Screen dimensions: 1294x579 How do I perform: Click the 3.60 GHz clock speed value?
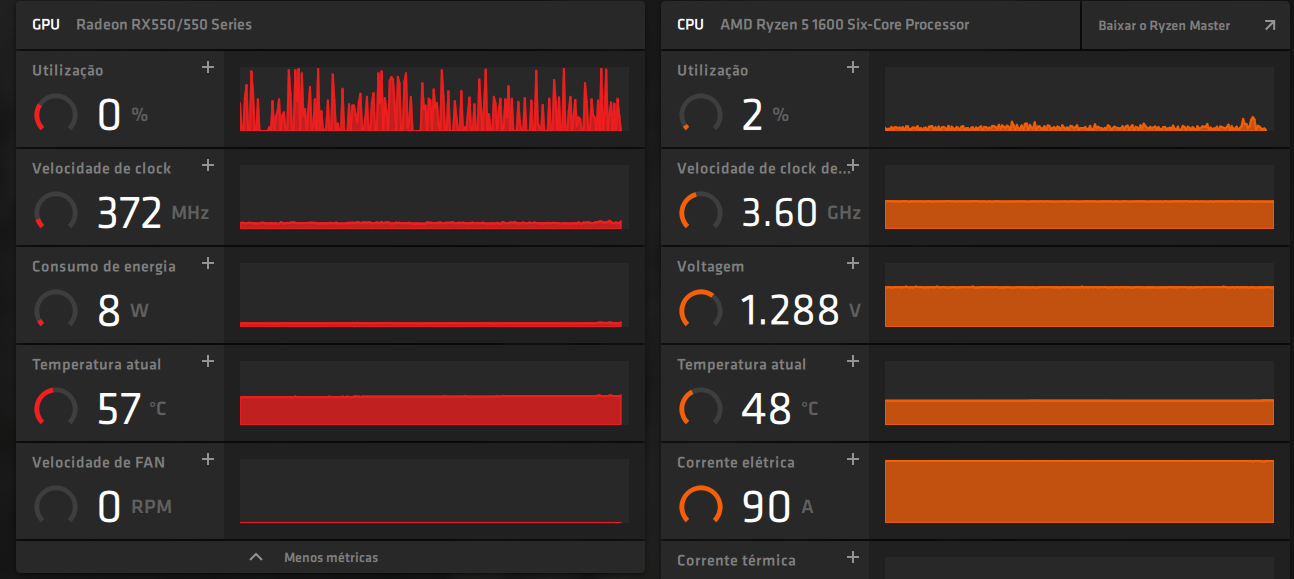pos(801,213)
